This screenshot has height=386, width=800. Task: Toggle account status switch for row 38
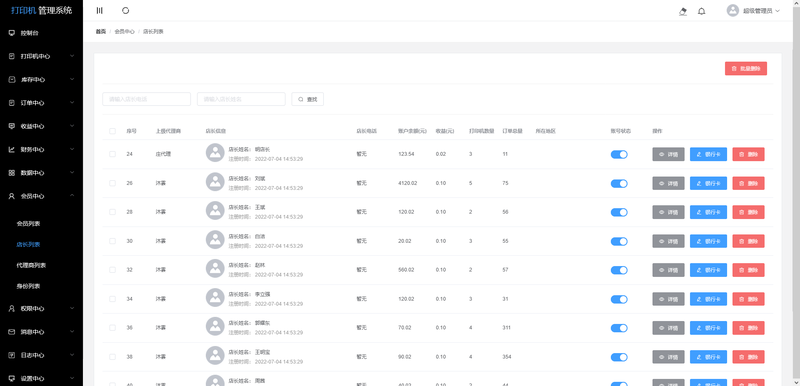(x=619, y=357)
